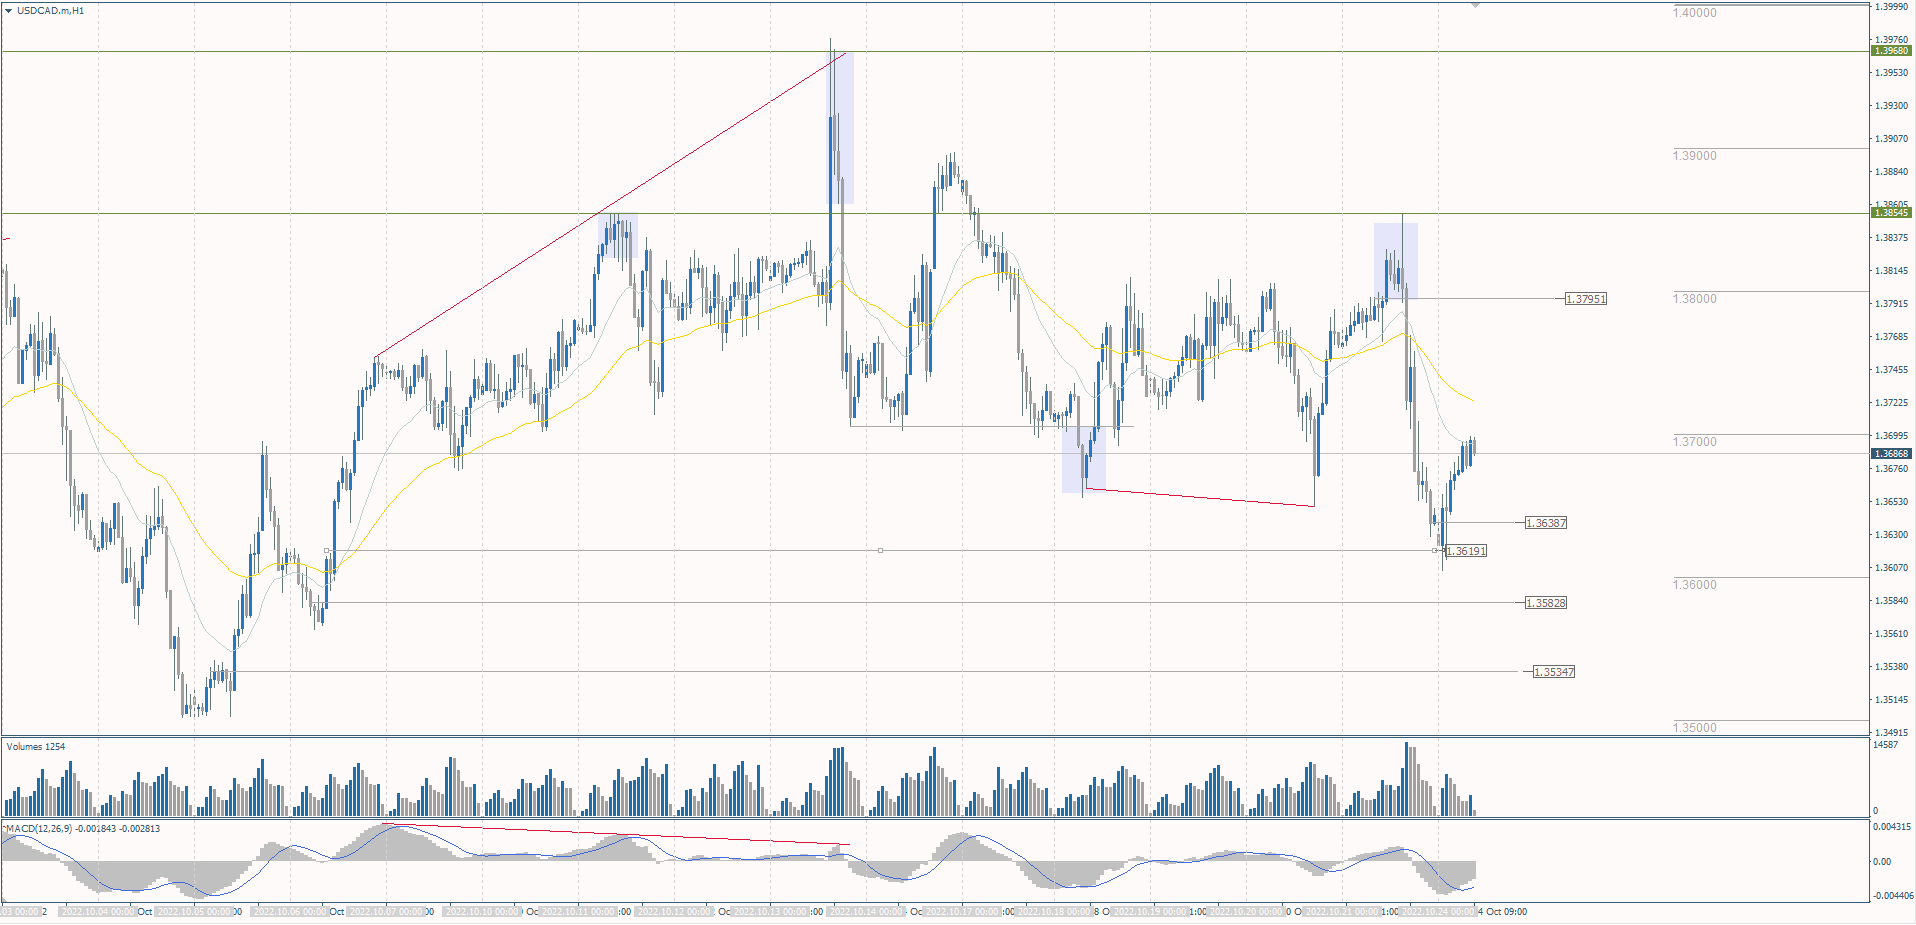
Task: Click the green 1.38545 price tag on axis
Action: (x=1891, y=213)
